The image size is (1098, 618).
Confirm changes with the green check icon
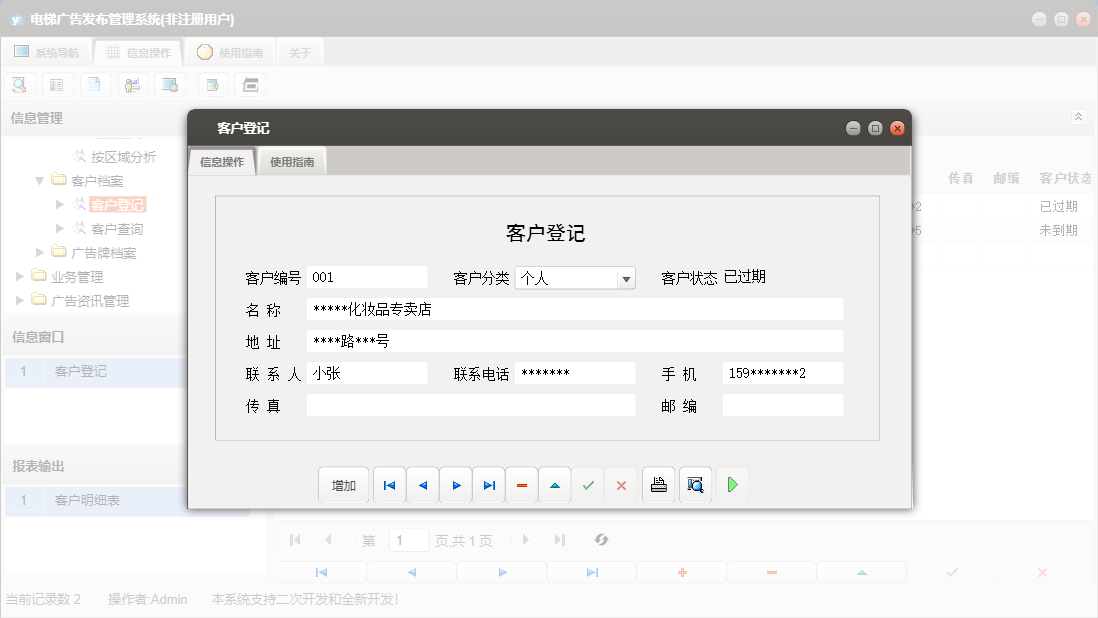[x=588, y=484]
